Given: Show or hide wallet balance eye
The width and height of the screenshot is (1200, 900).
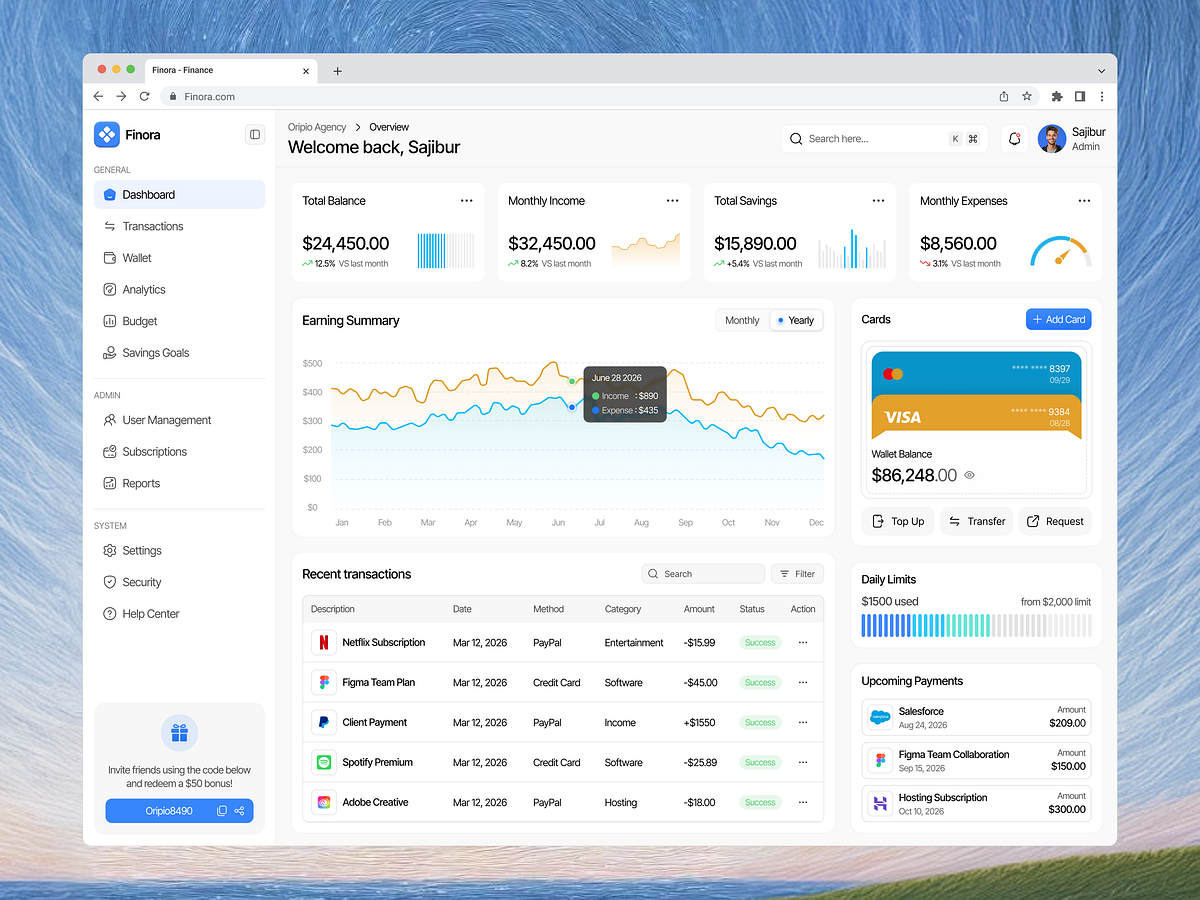Looking at the screenshot, I should [x=969, y=476].
